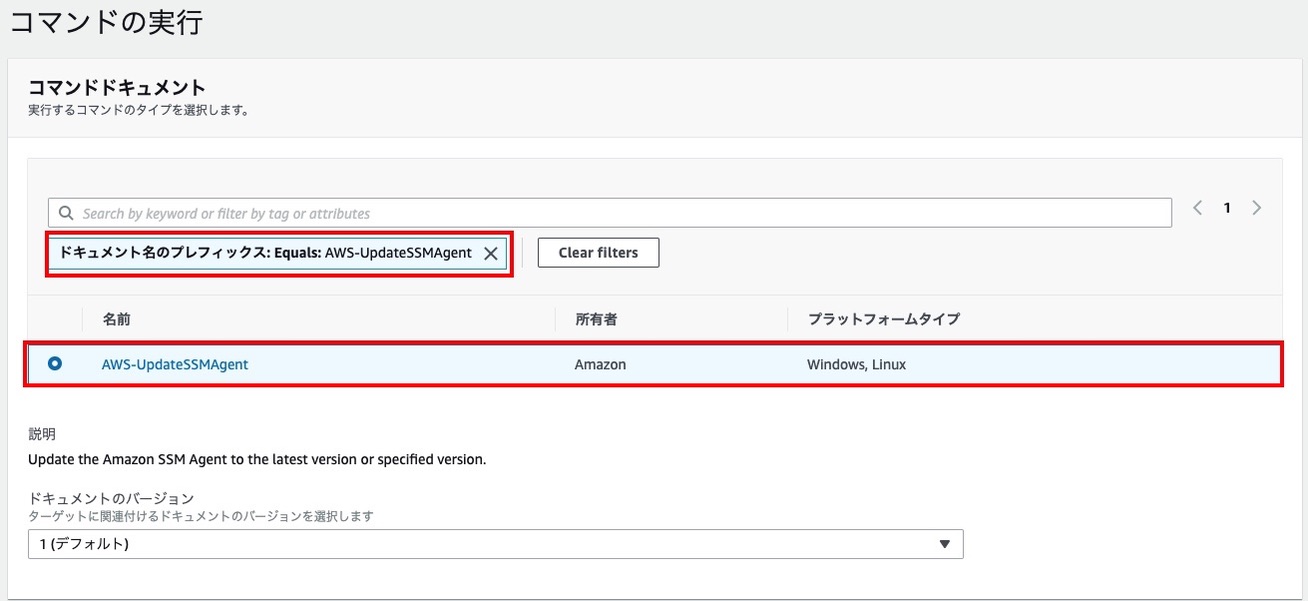Screen dimensions: 1308x601
Task: Remove the AWS-UpdateSSMAgent filter via X icon
Action: point(491,253)
